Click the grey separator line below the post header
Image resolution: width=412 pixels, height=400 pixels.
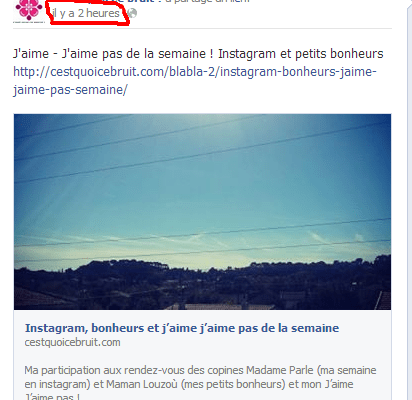202,29
